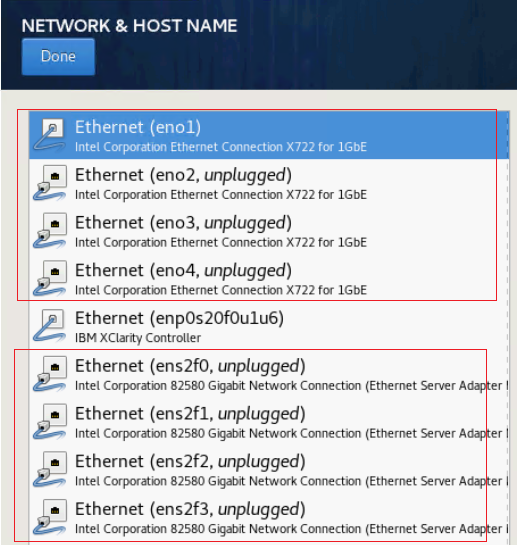517x545 pixels.
Task: Select the IBM XClarity Controller interface
Action: pos(269,326)
